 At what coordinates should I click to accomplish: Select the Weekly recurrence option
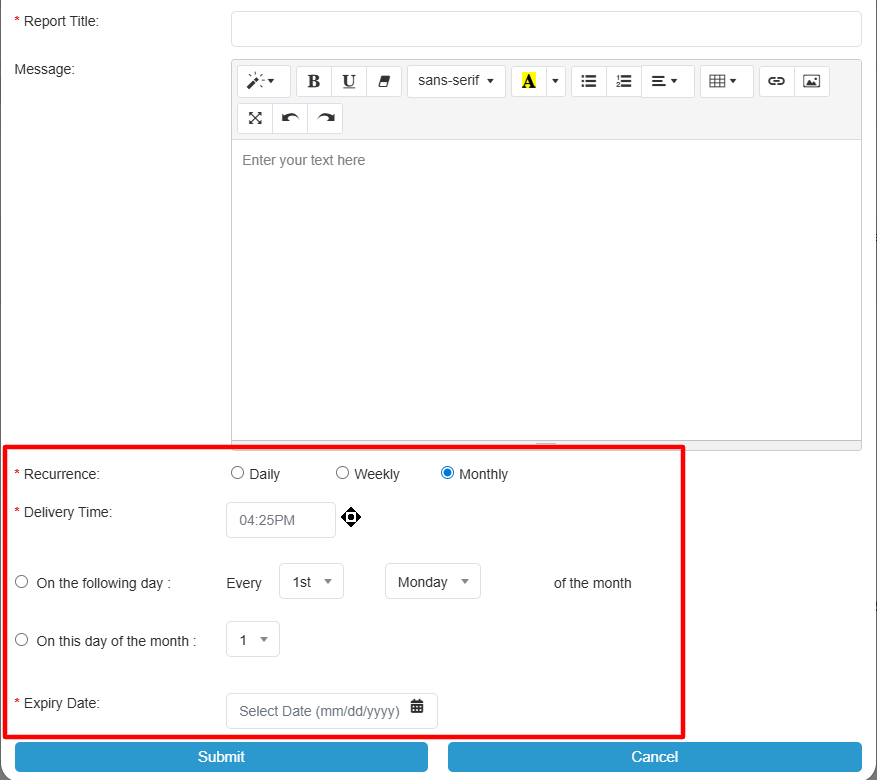(x=342, y=473)
